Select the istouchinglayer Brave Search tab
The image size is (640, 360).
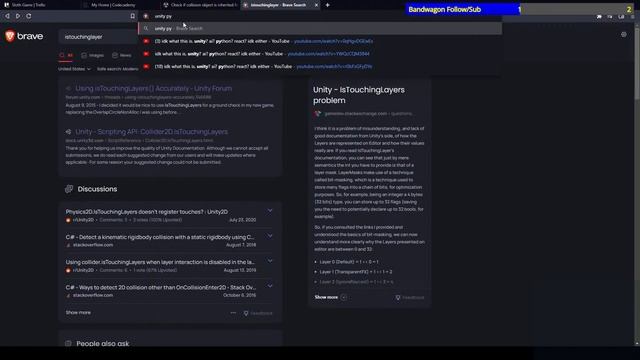[x=278, y=5]
